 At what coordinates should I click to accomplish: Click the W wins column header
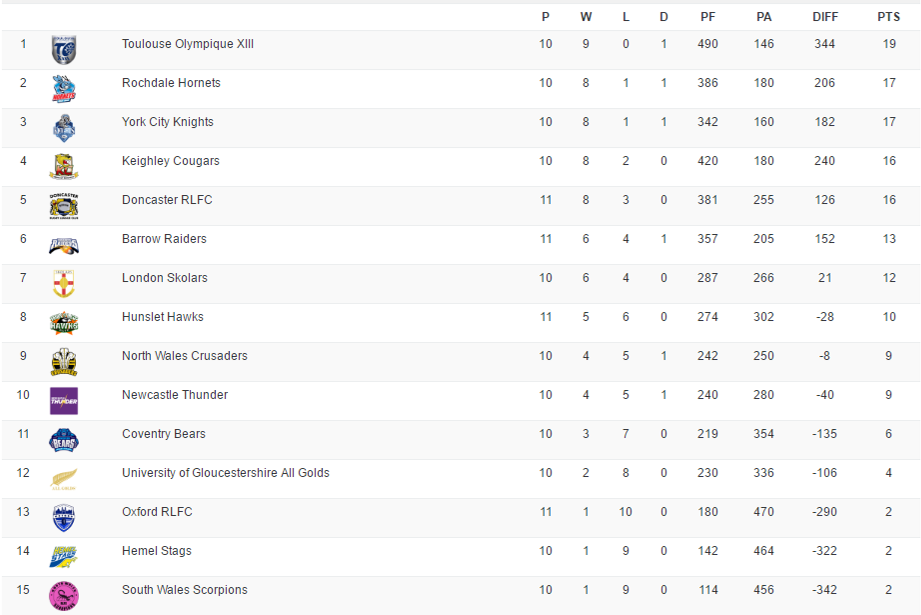point(586,16)
